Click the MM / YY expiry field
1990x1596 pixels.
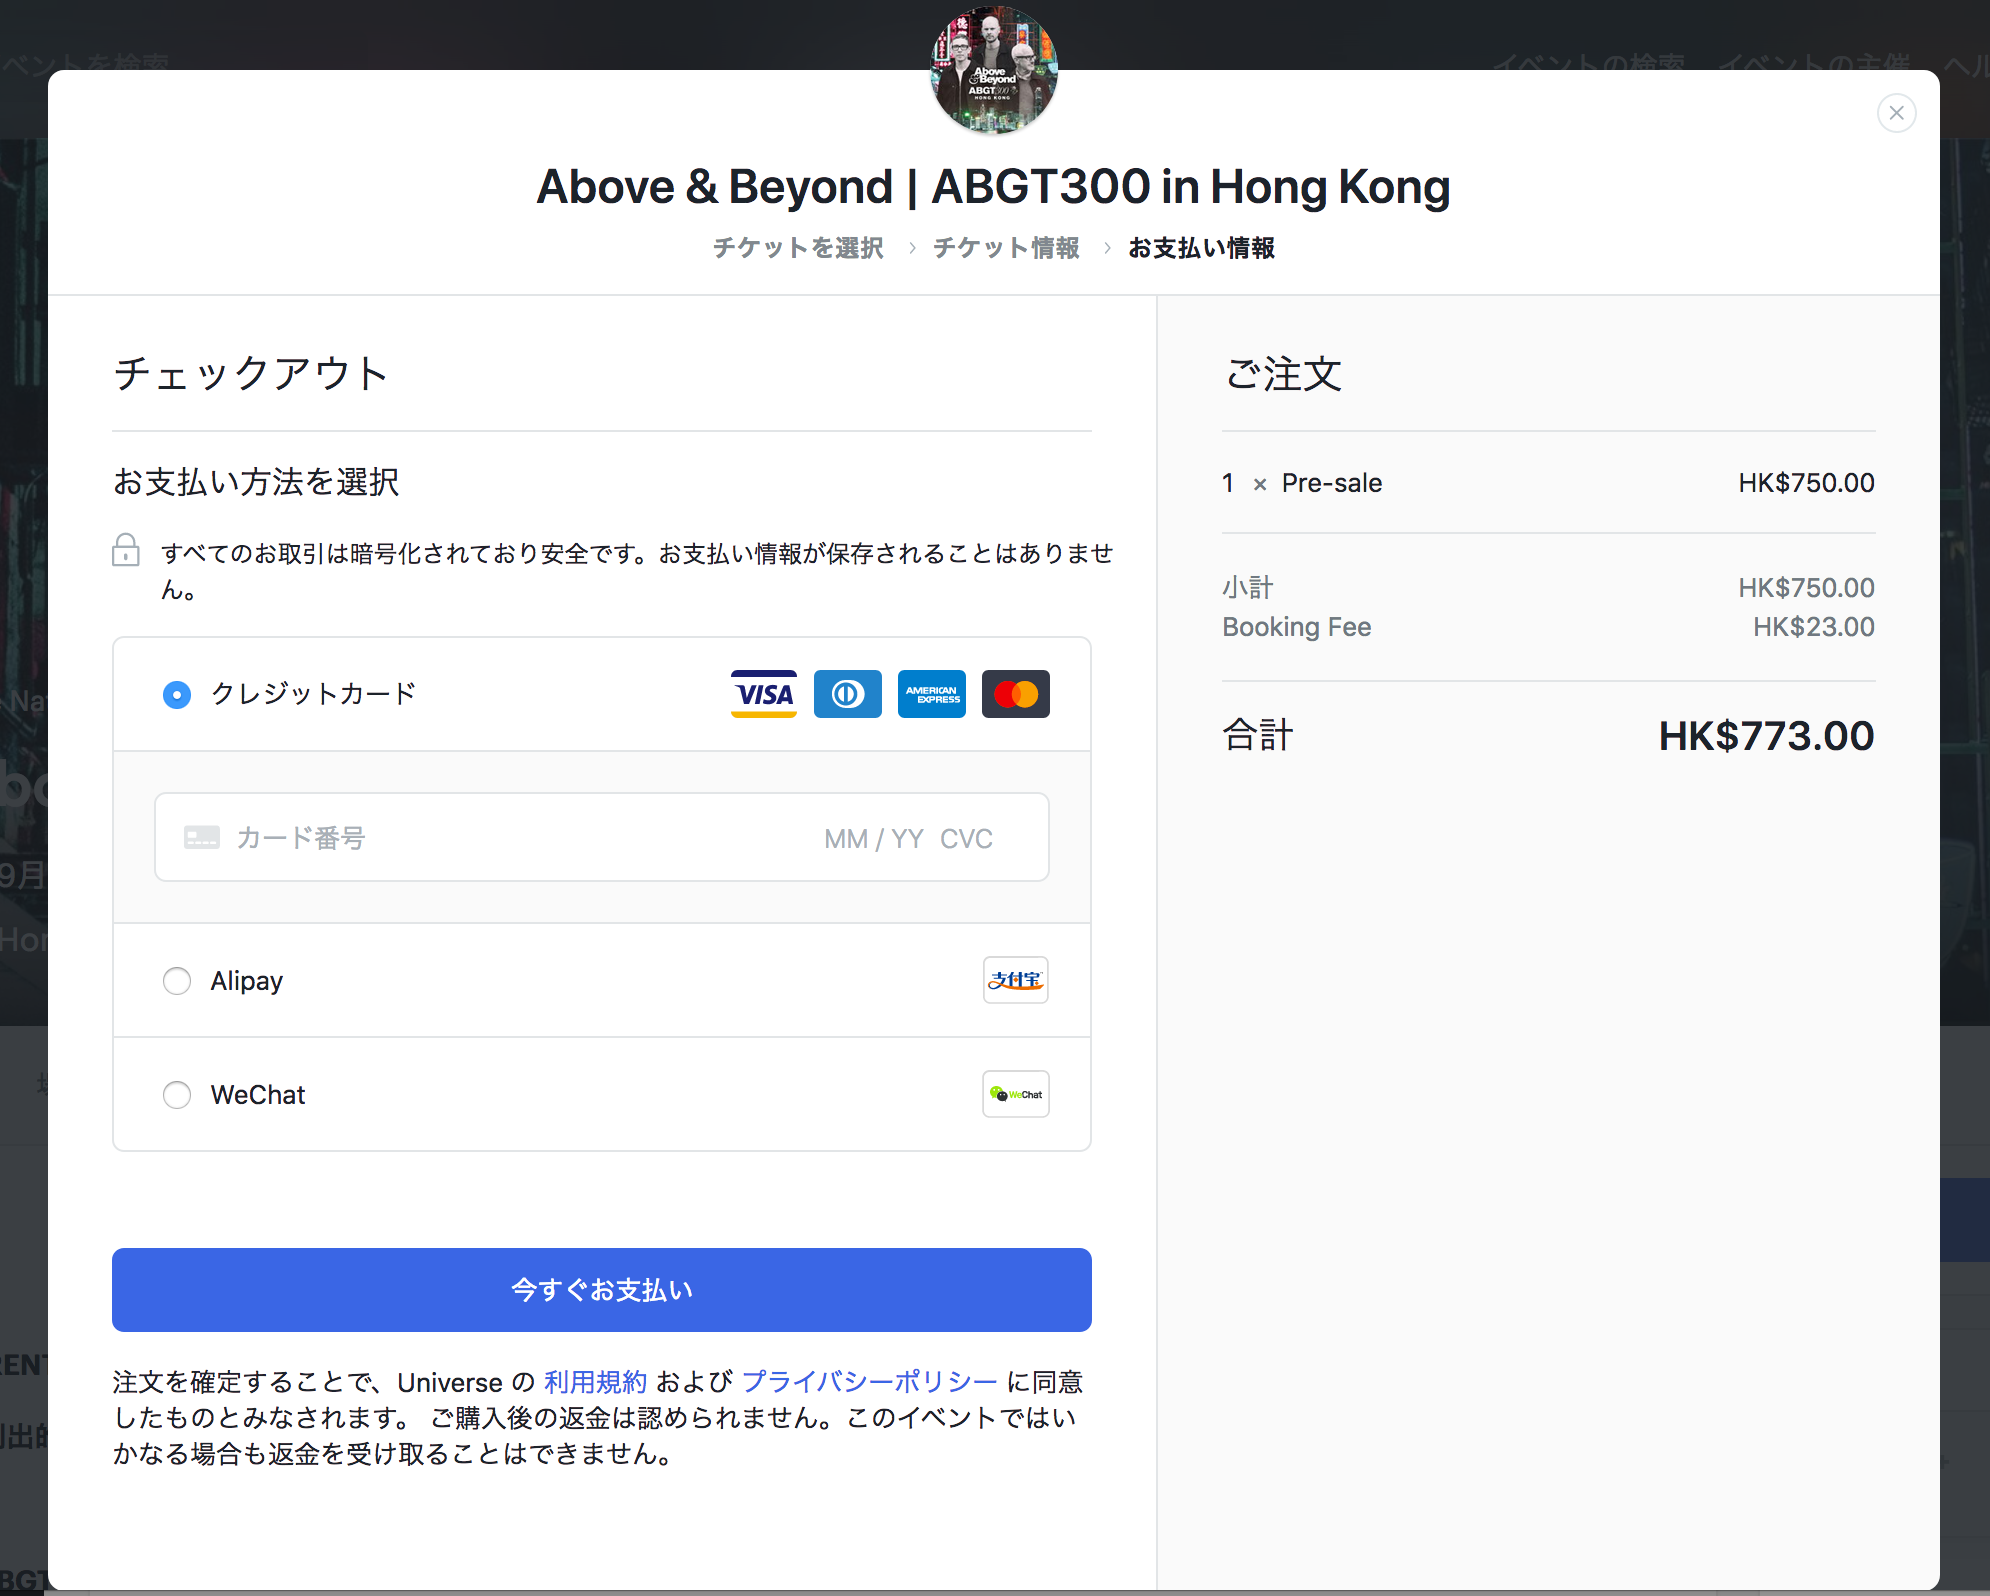tap(874, 839)
